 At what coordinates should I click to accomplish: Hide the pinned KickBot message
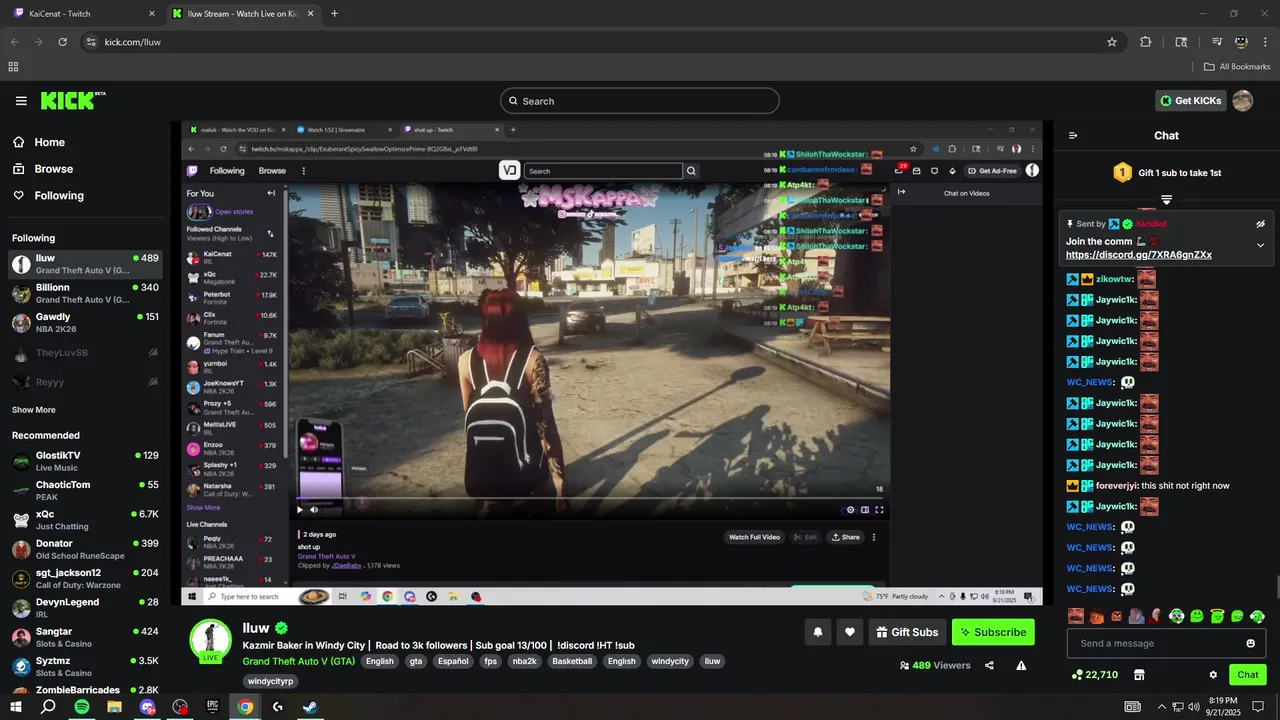[x=1260, y=224]
